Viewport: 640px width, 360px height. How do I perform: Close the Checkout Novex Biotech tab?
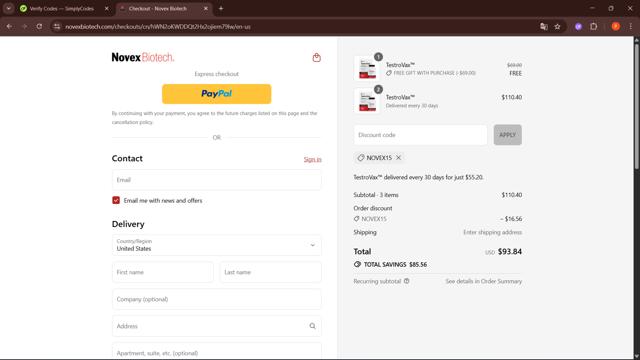[x=206, y=9]
